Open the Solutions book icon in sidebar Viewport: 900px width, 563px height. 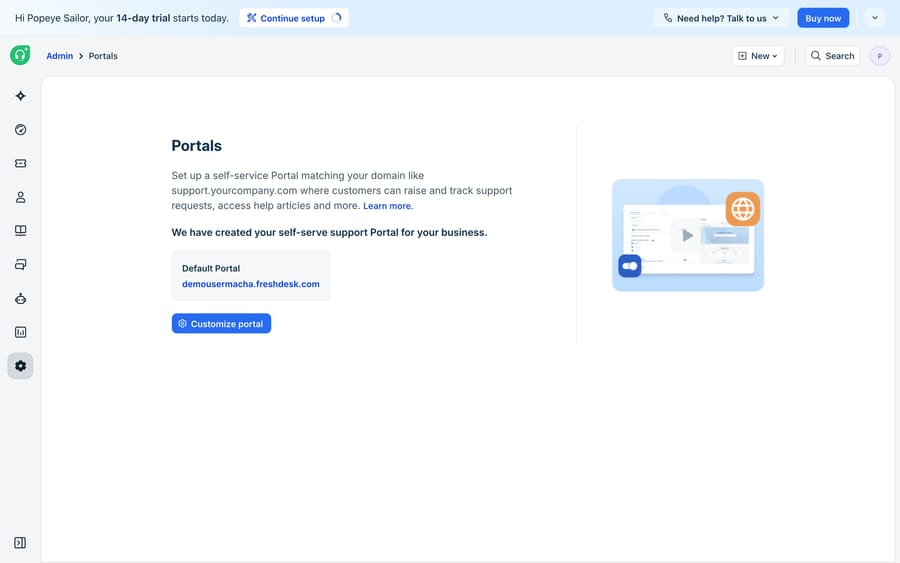coord(21,231)
